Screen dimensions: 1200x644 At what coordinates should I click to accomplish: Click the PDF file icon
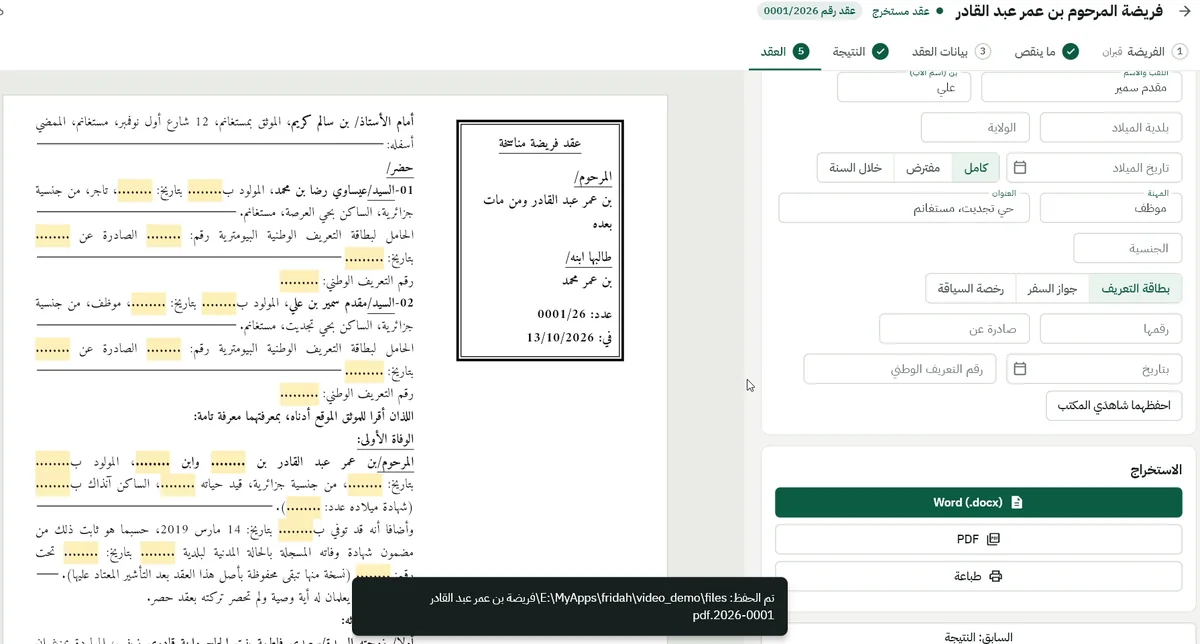point(993,539)
